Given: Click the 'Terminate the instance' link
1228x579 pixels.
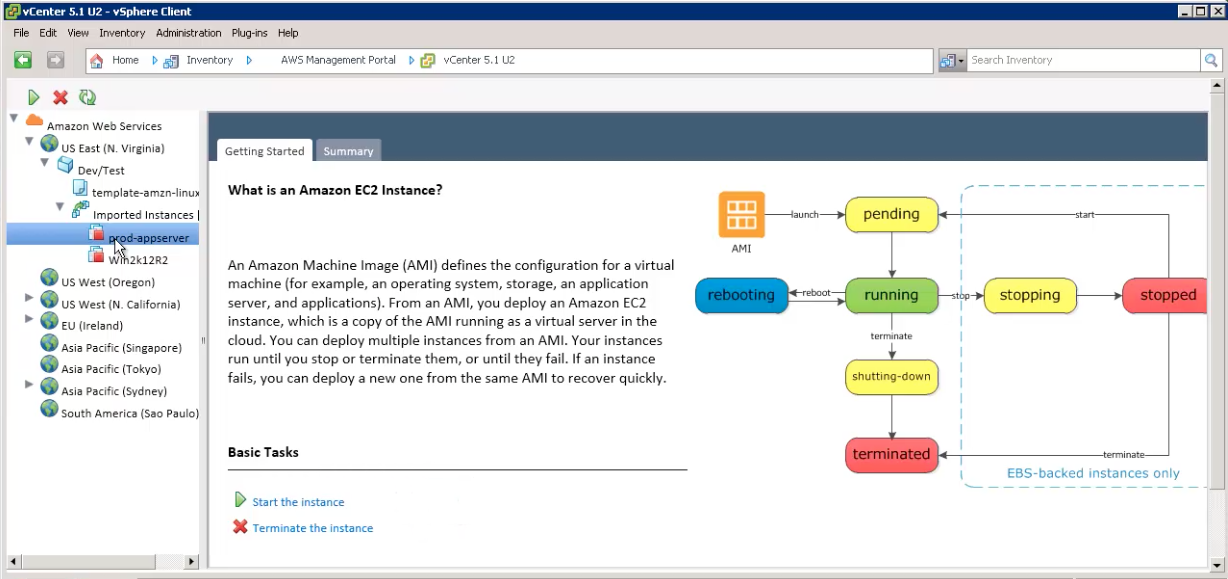Looking at the screenshot, I should [313, 528].
